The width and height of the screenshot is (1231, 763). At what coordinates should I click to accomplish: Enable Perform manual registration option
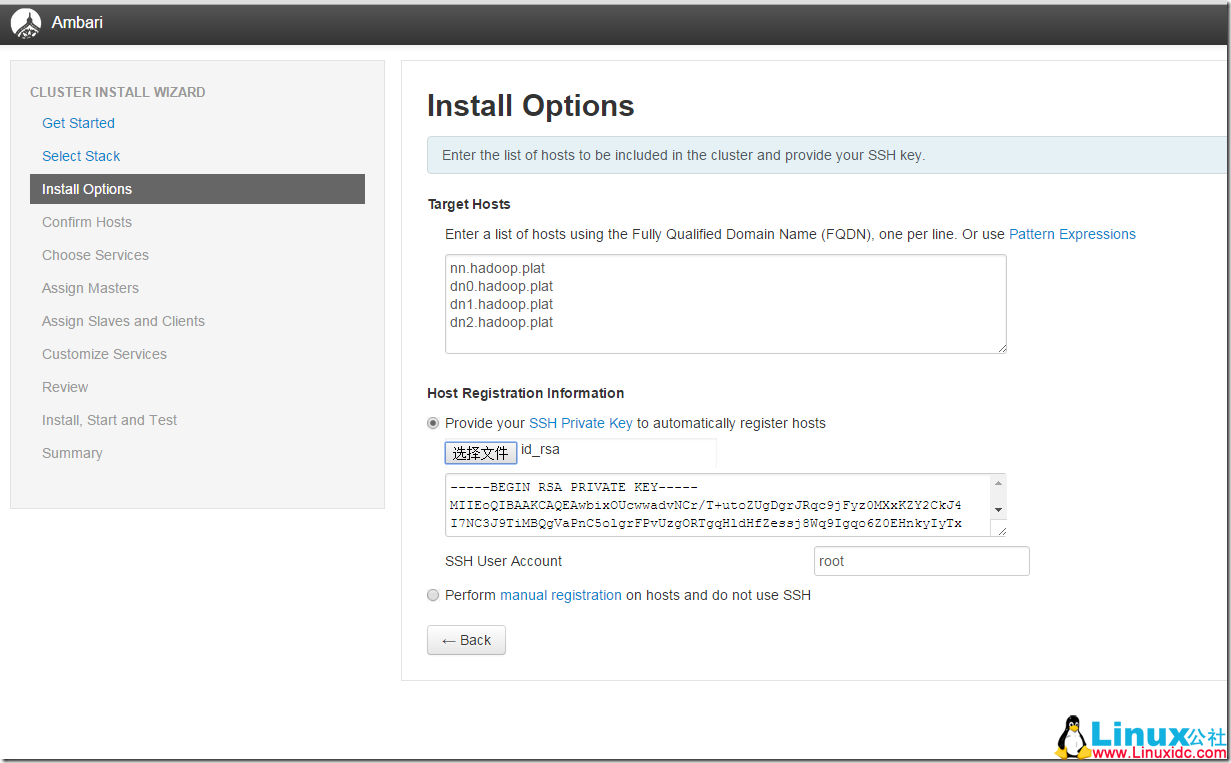[x=433, y=595]
